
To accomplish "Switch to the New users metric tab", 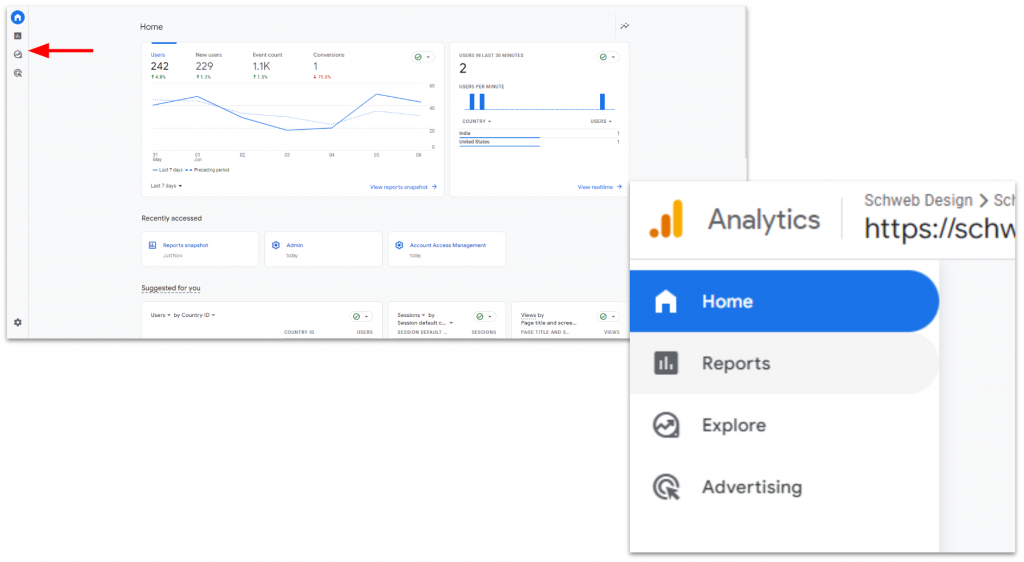I will click(x=209, y=62).
